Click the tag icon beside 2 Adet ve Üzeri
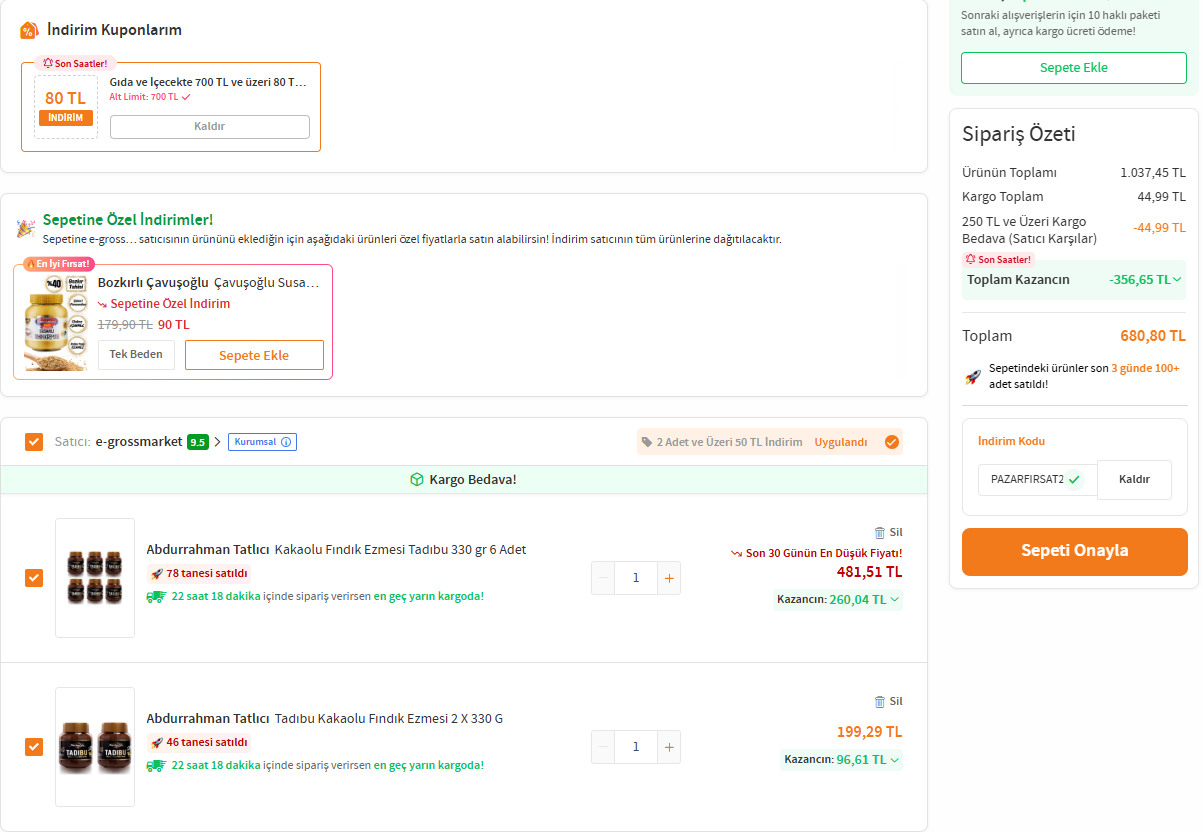 [647, 442]
